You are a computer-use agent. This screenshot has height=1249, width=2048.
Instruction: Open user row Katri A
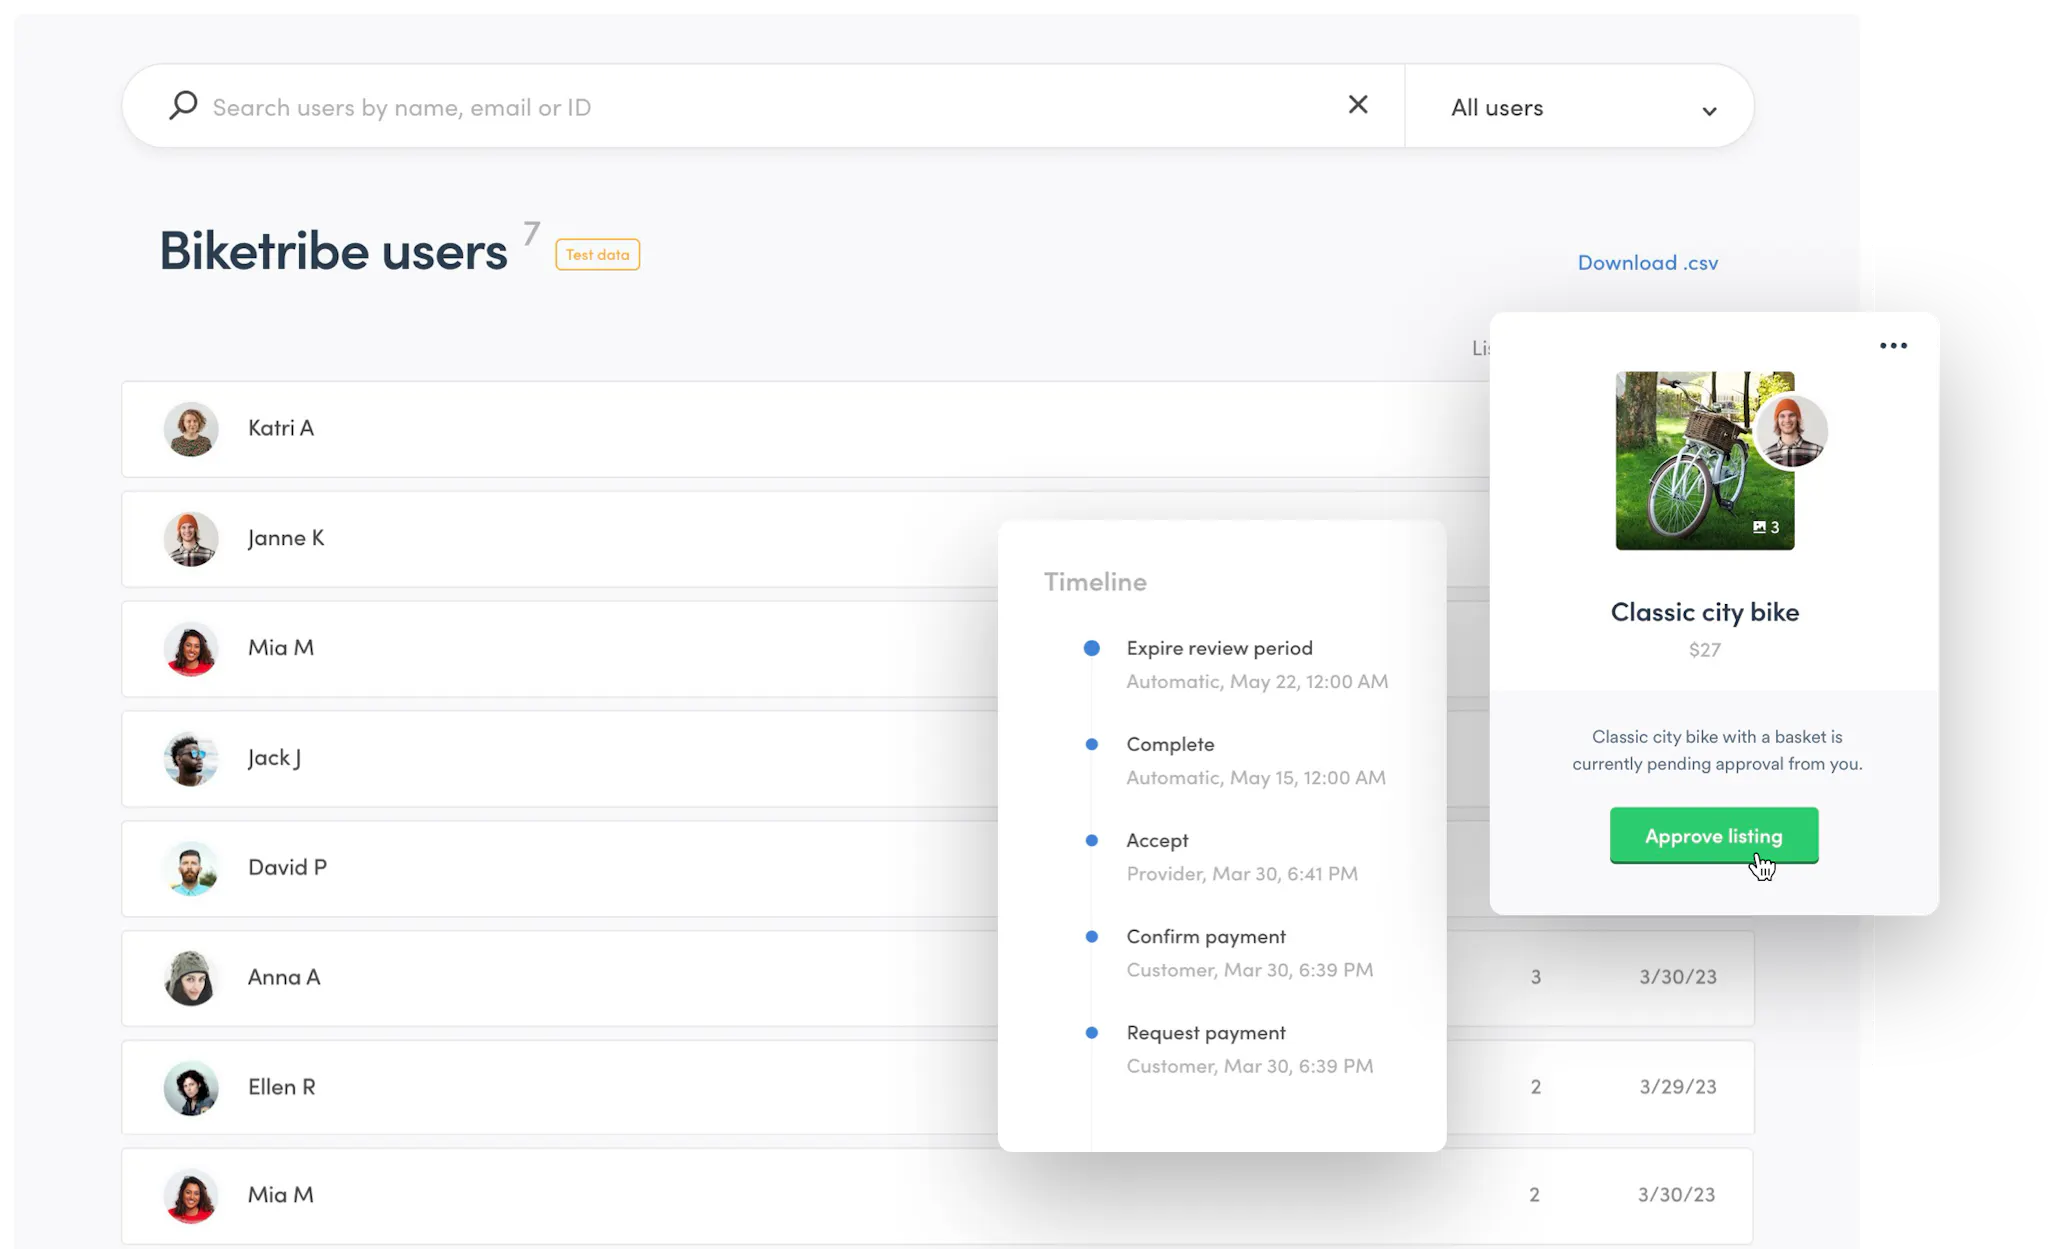(806, 429)
